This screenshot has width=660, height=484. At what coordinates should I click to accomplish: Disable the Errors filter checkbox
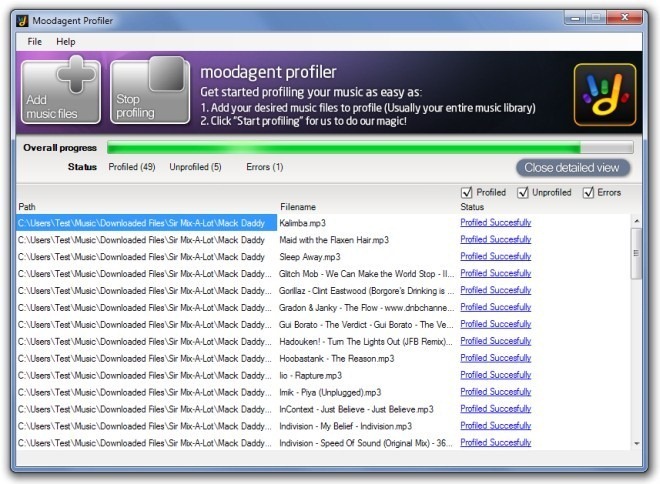click(588, 193)
